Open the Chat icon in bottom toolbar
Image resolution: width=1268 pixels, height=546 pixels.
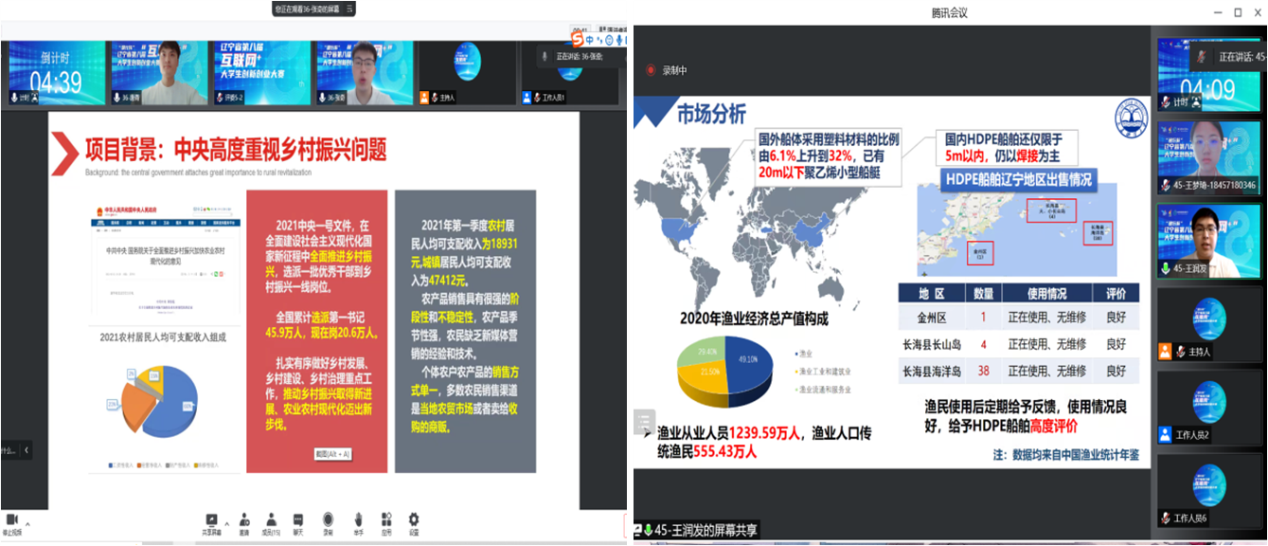tap(298, 520)
